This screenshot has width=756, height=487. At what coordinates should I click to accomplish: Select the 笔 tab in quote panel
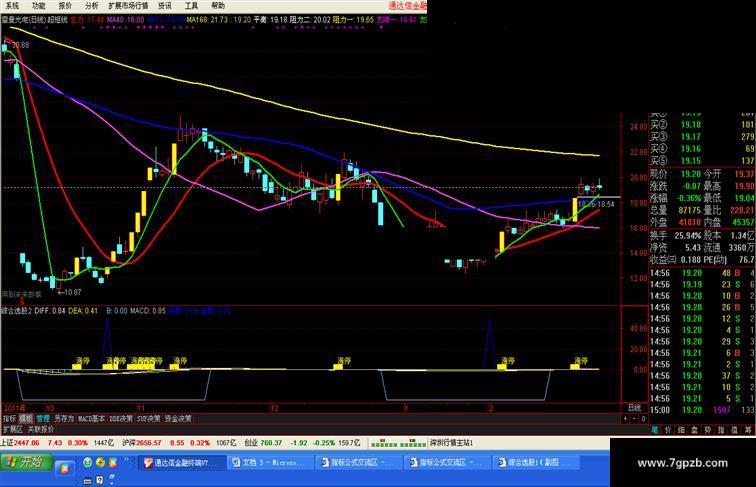[655, 429]
